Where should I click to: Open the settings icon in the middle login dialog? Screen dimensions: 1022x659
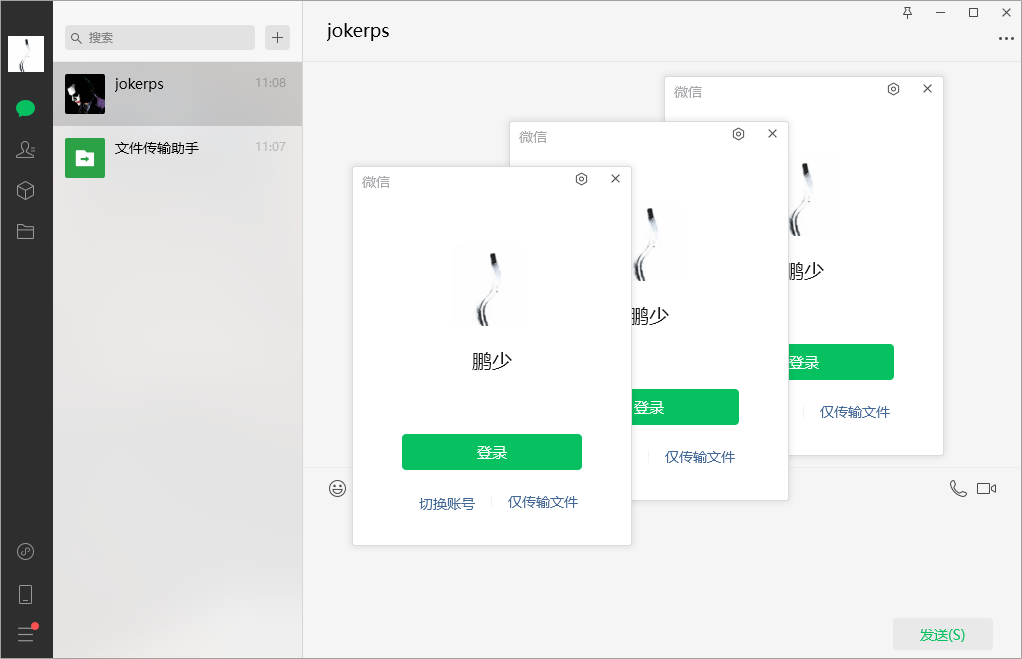click(x=738, y=134)
